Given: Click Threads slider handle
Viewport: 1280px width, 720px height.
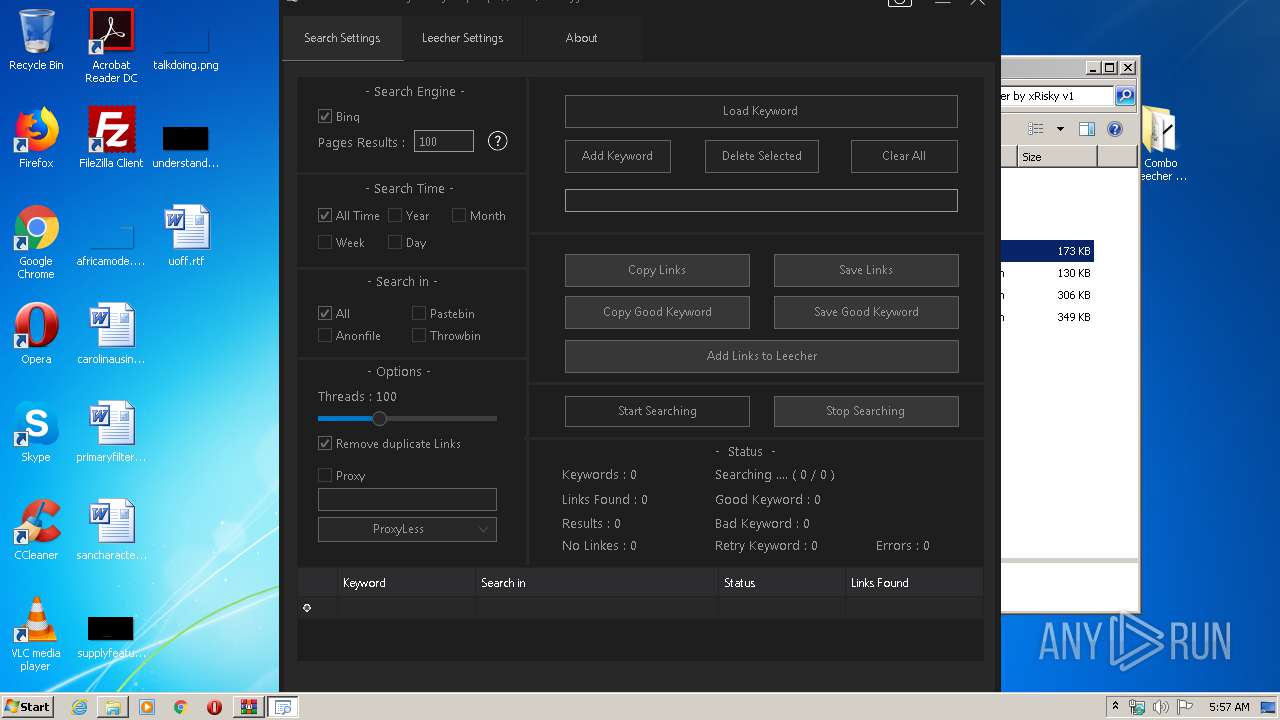Looking at the screenshot, I should [x=379, y=418].
